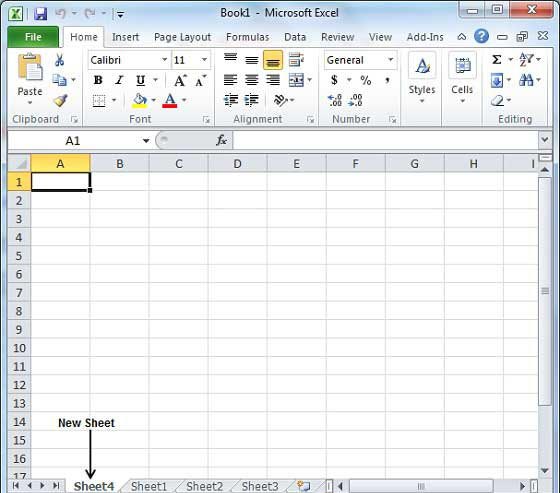The width and height of the screenshot is (560, 493).
Task: Open Font dialog box launcher
Action: (206, 120)
